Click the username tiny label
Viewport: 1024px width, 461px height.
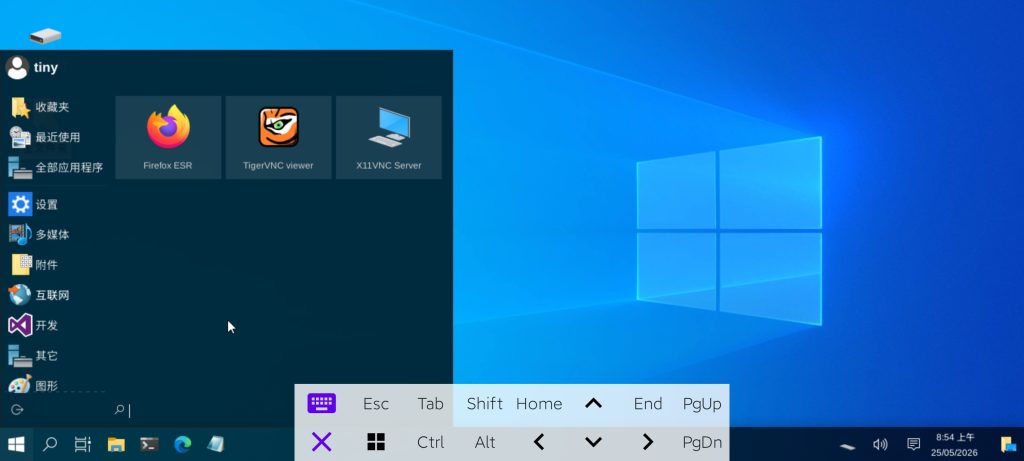(x=46, y=68)
